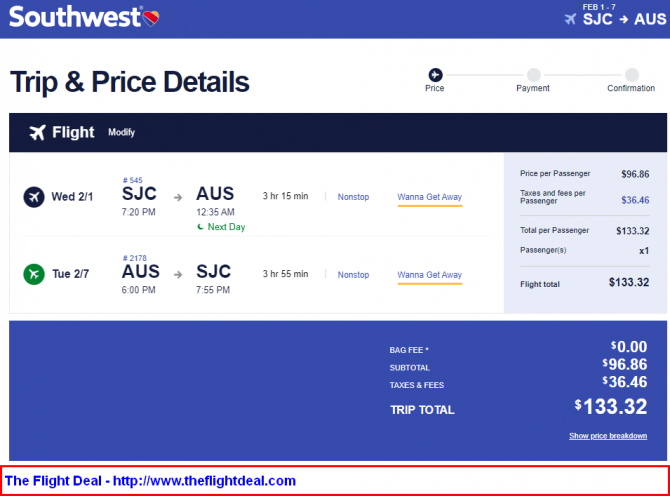
Task: Click the Tue 2/7 return date
Action: [71, 274]
